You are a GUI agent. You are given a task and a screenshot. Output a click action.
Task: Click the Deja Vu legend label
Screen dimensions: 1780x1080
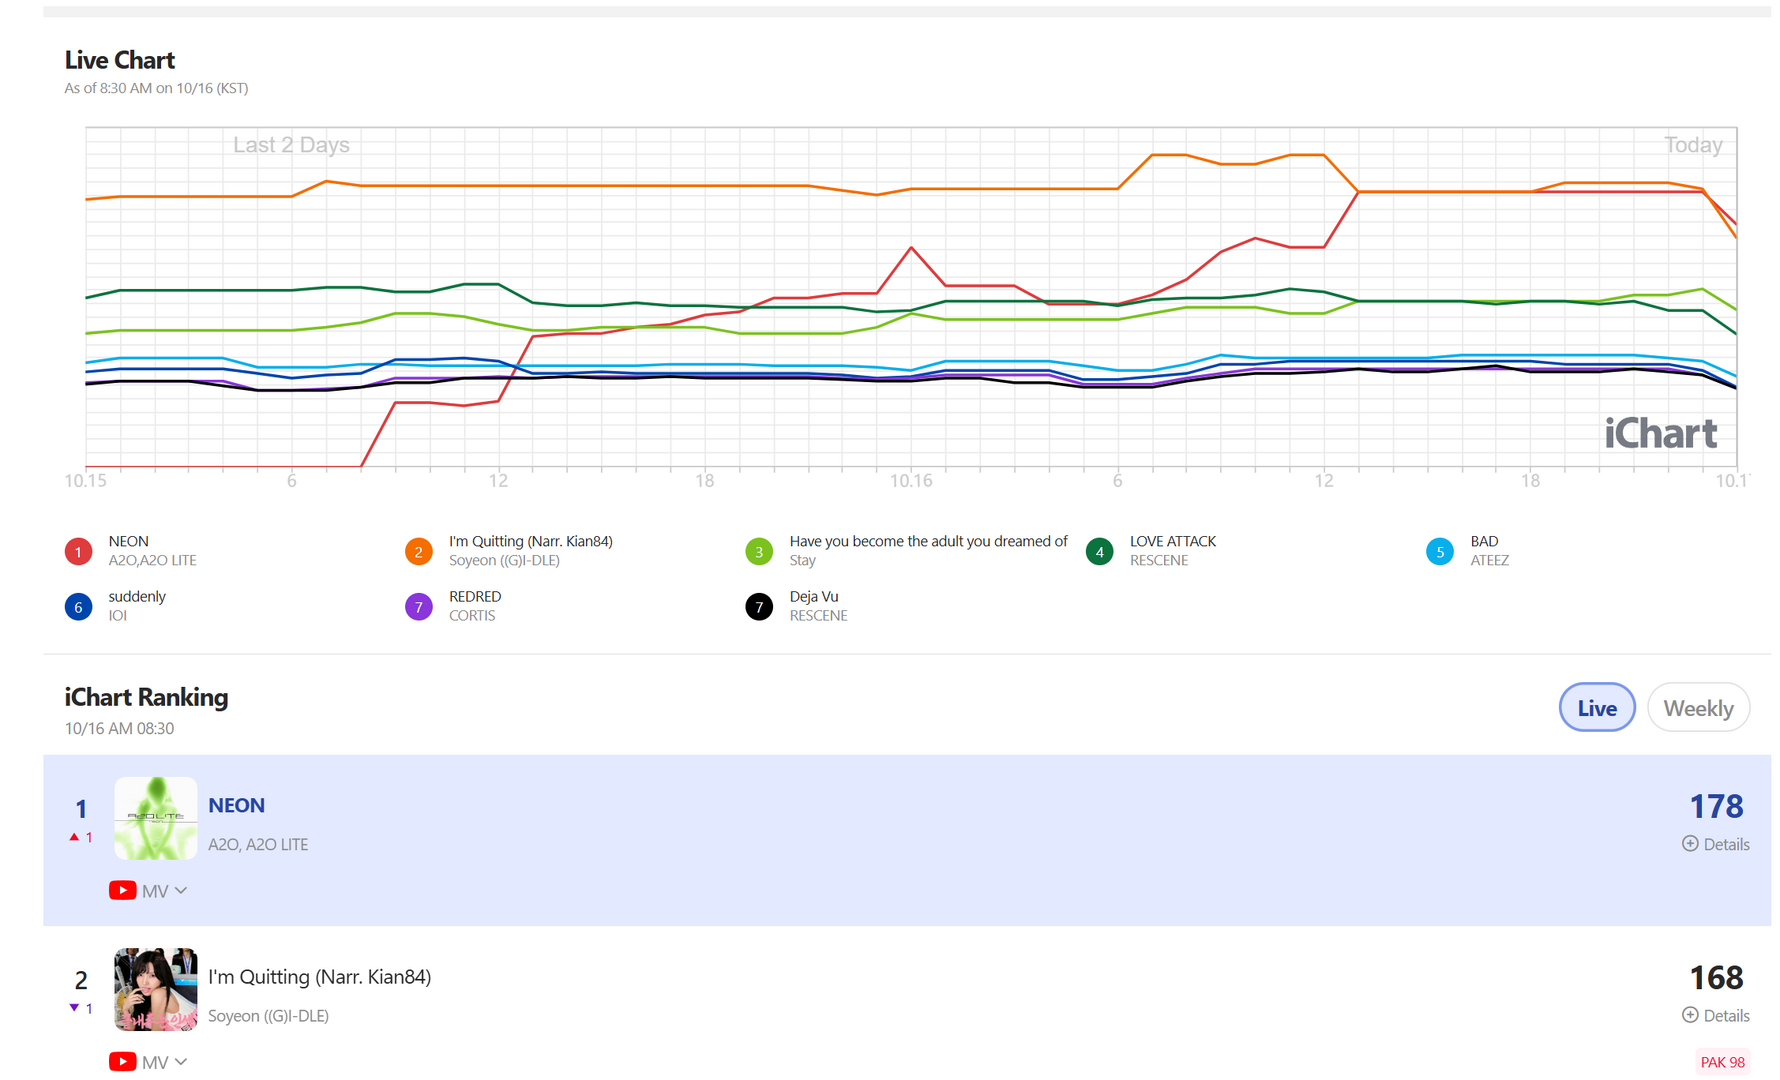pos(814,597)
